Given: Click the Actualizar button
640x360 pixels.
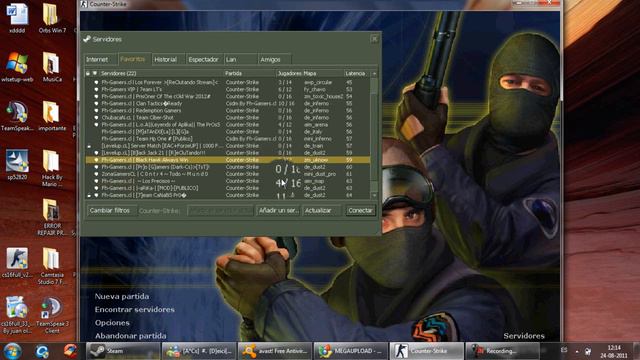Looking at the screenshot, I should point(322,211).
